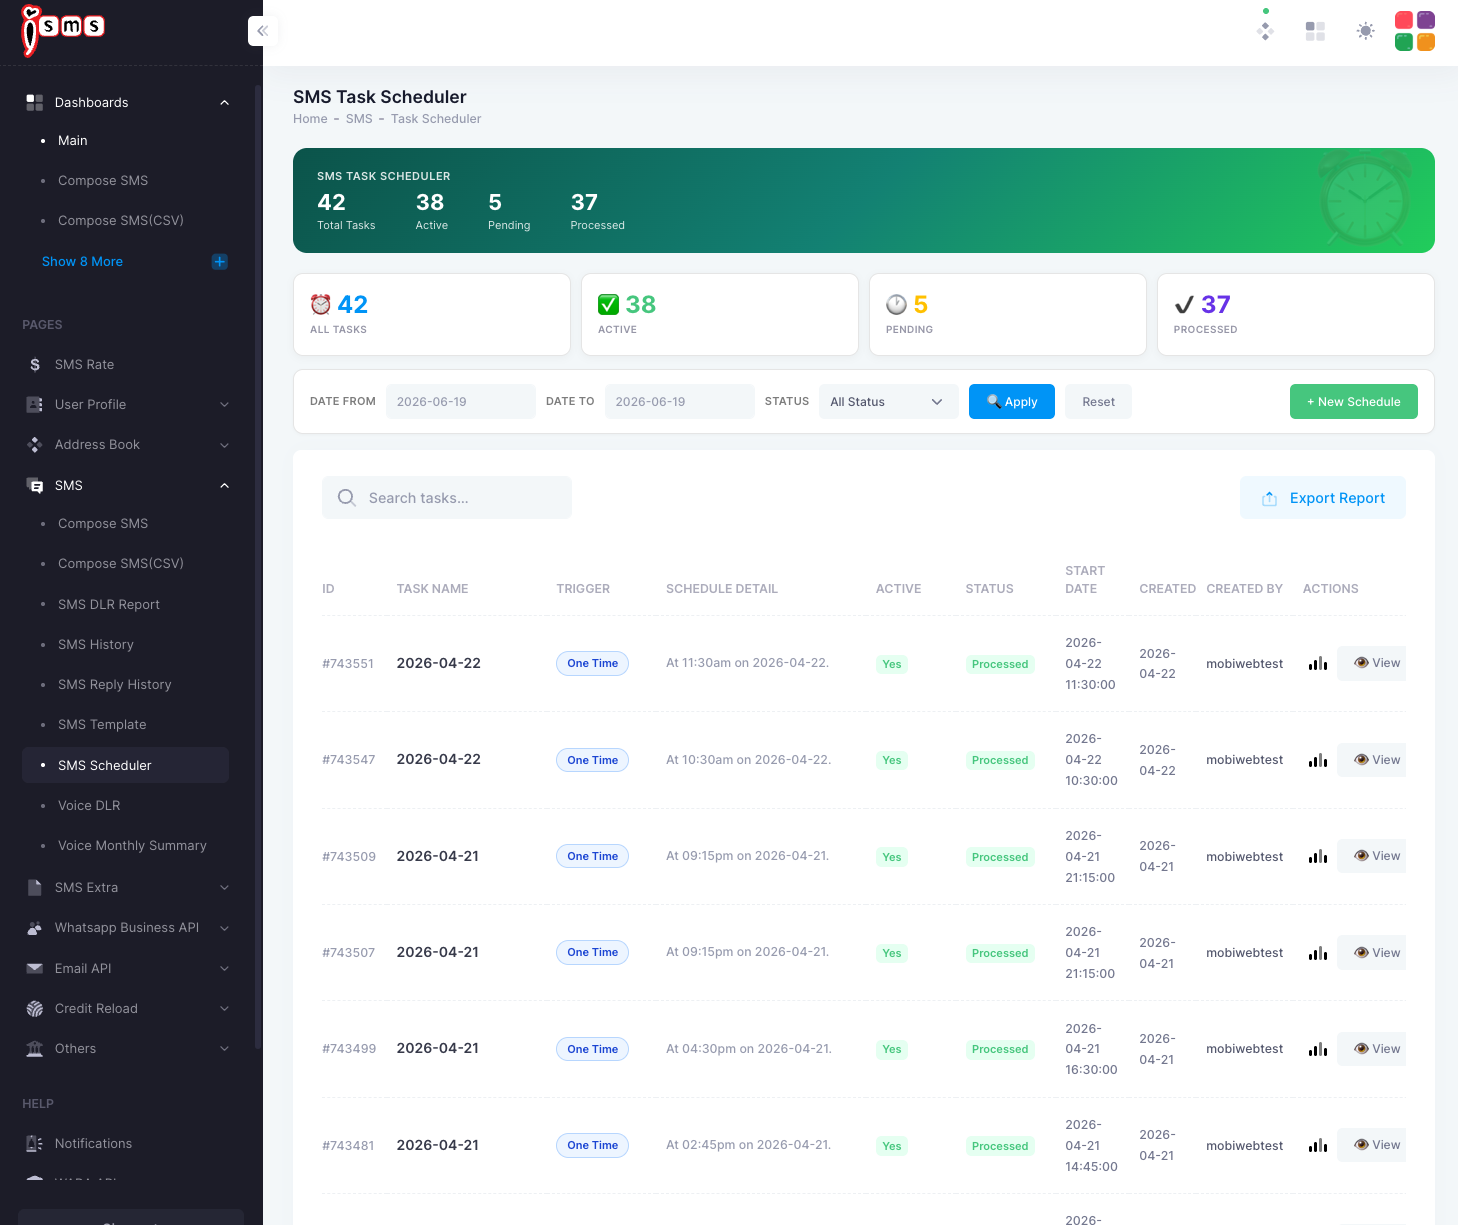Click the Date From input field
Screen dimensions: 1458x1225
click(461, 402)
